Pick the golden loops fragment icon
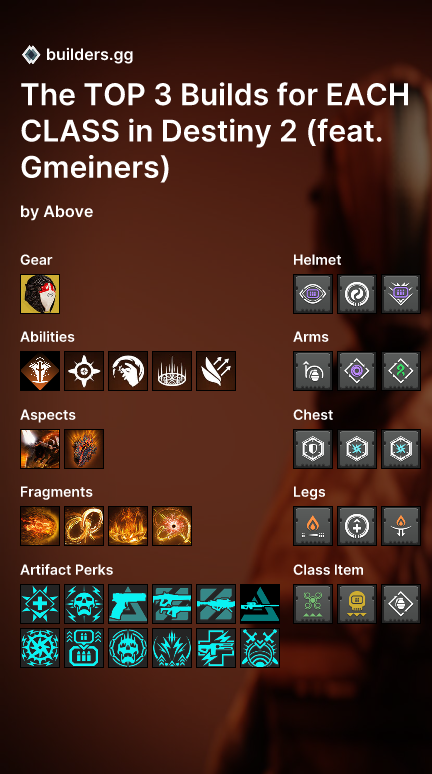The height and width of the screenshot is (774, 432). [x=84, y=526]
